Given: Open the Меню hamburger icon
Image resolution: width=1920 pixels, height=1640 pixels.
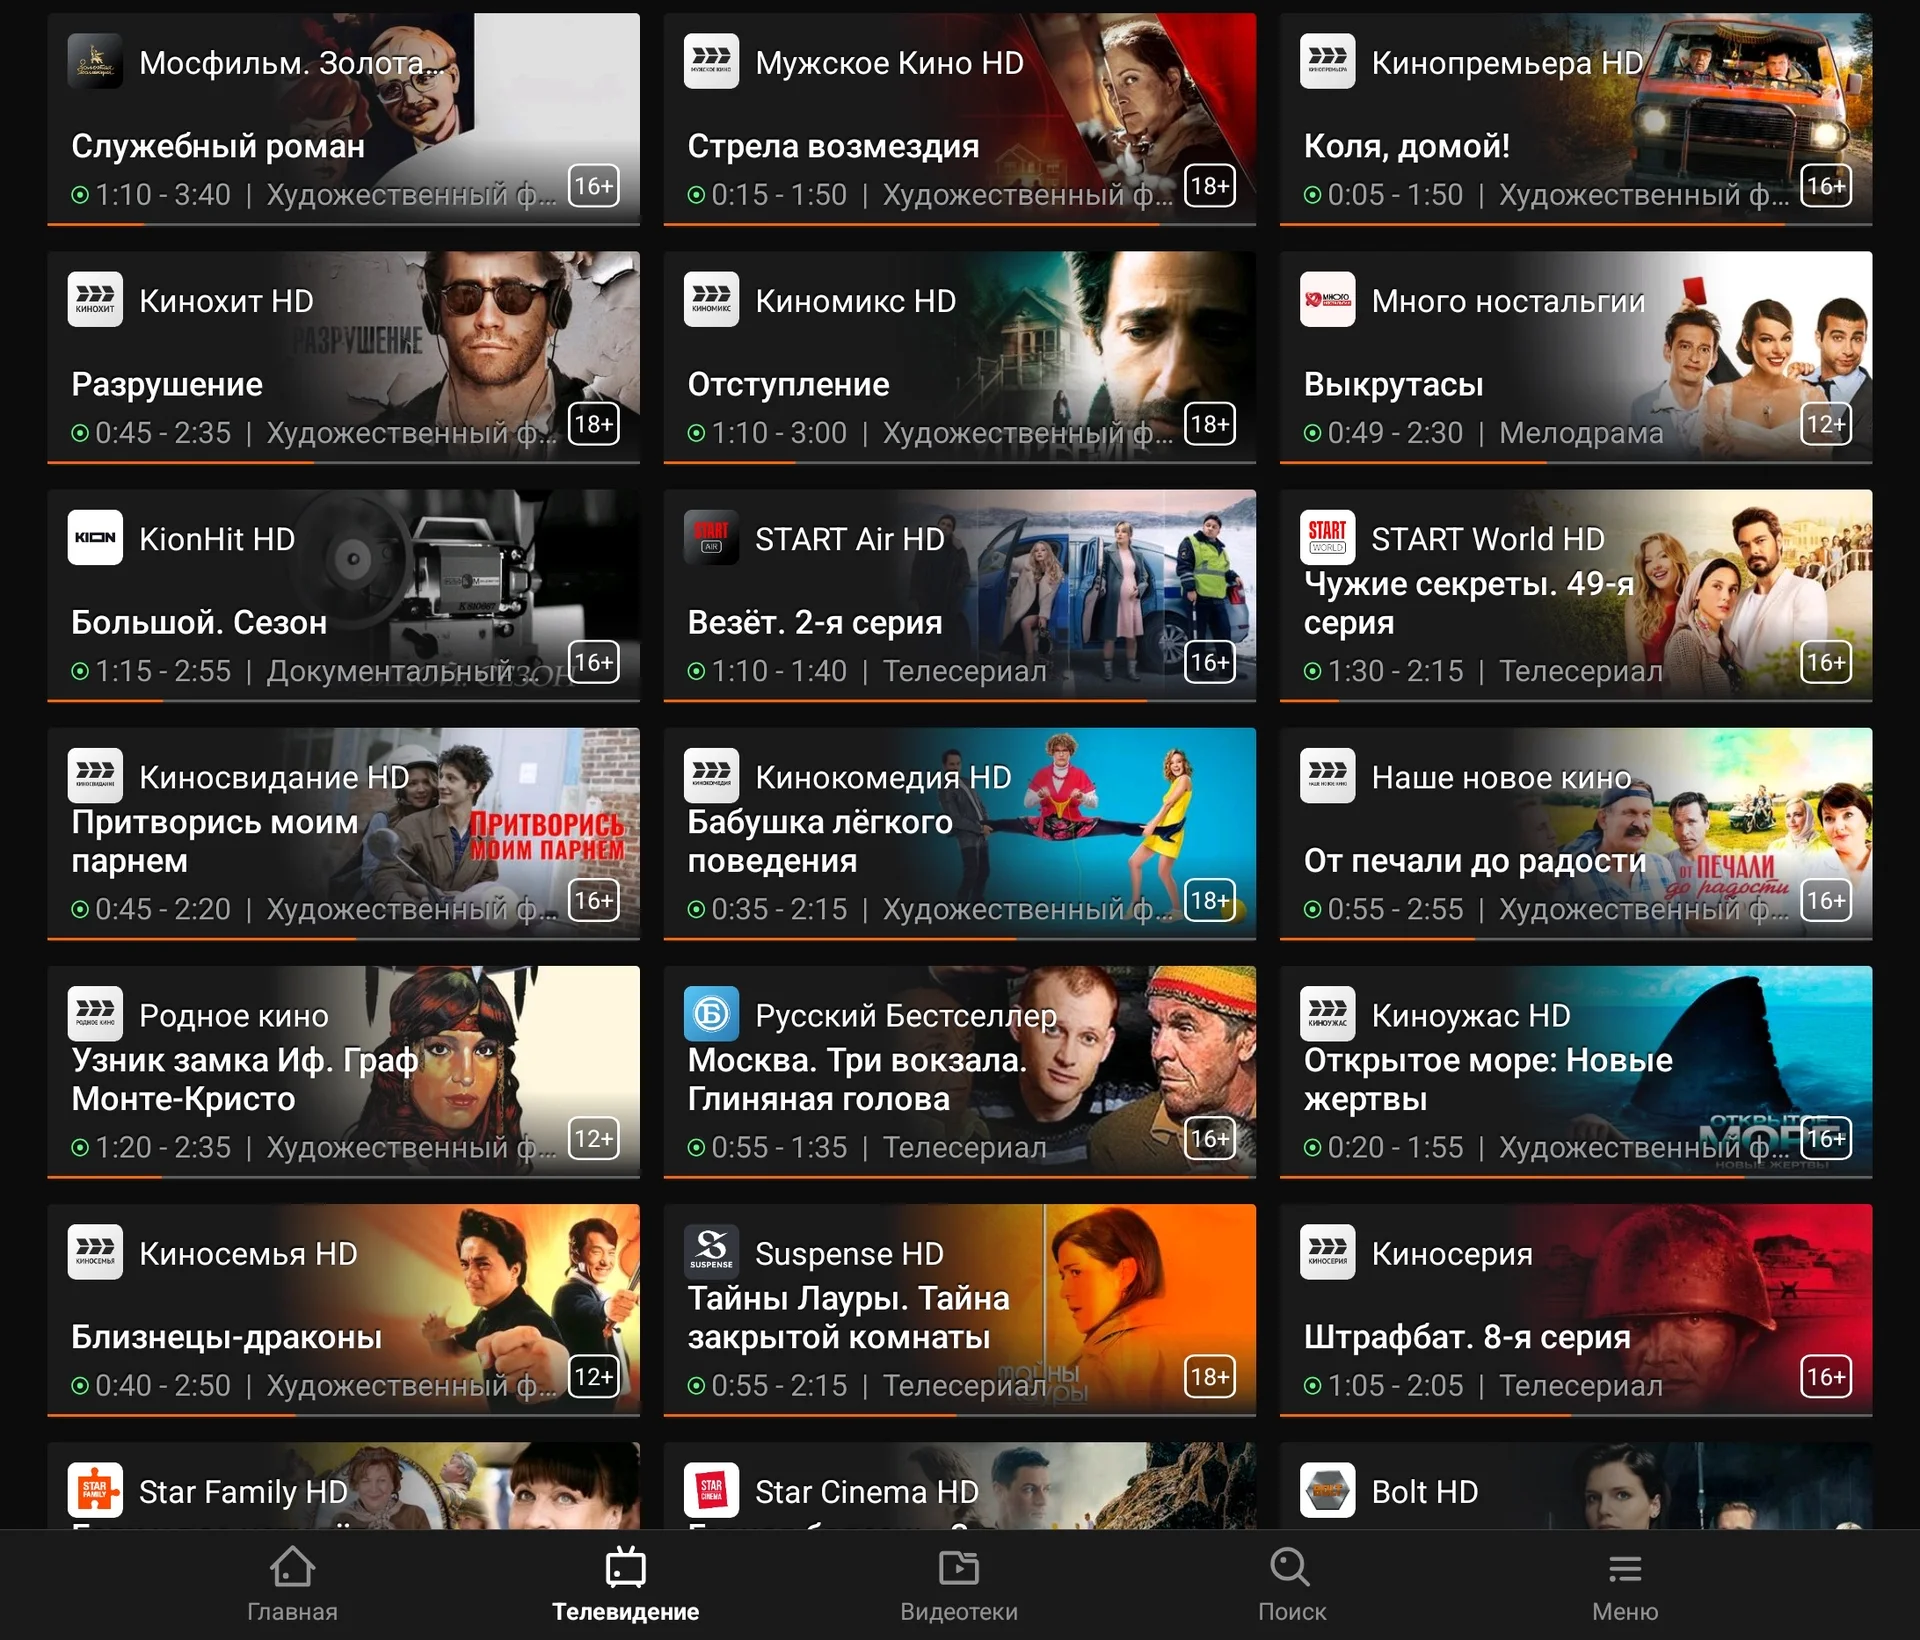Looking at the screenshot, I should click(1625, 1568).
